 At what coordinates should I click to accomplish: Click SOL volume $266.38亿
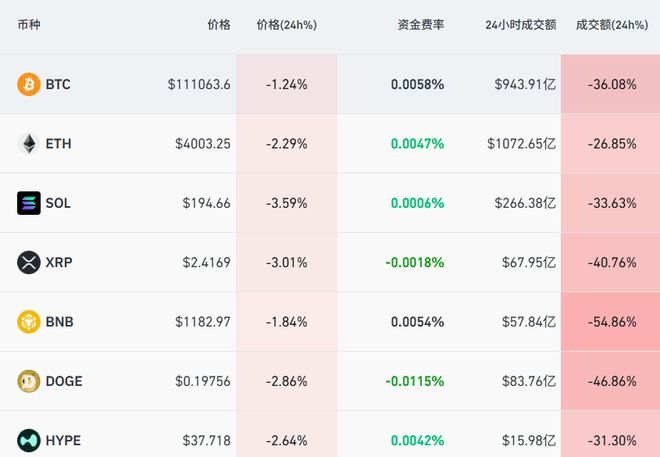pyautogui.click(x=525, y=203)
